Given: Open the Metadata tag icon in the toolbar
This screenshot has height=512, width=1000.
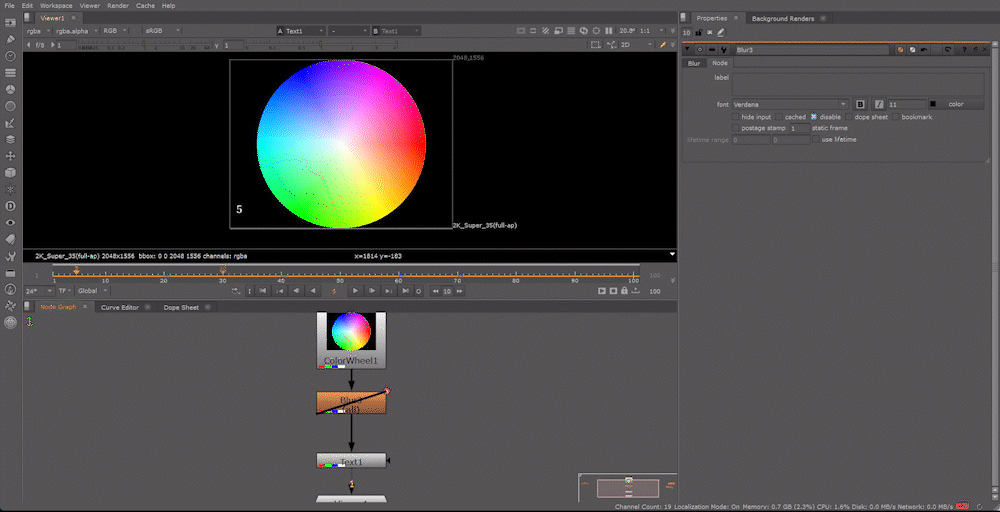Looking at the screenshot, I should [10, 239].
